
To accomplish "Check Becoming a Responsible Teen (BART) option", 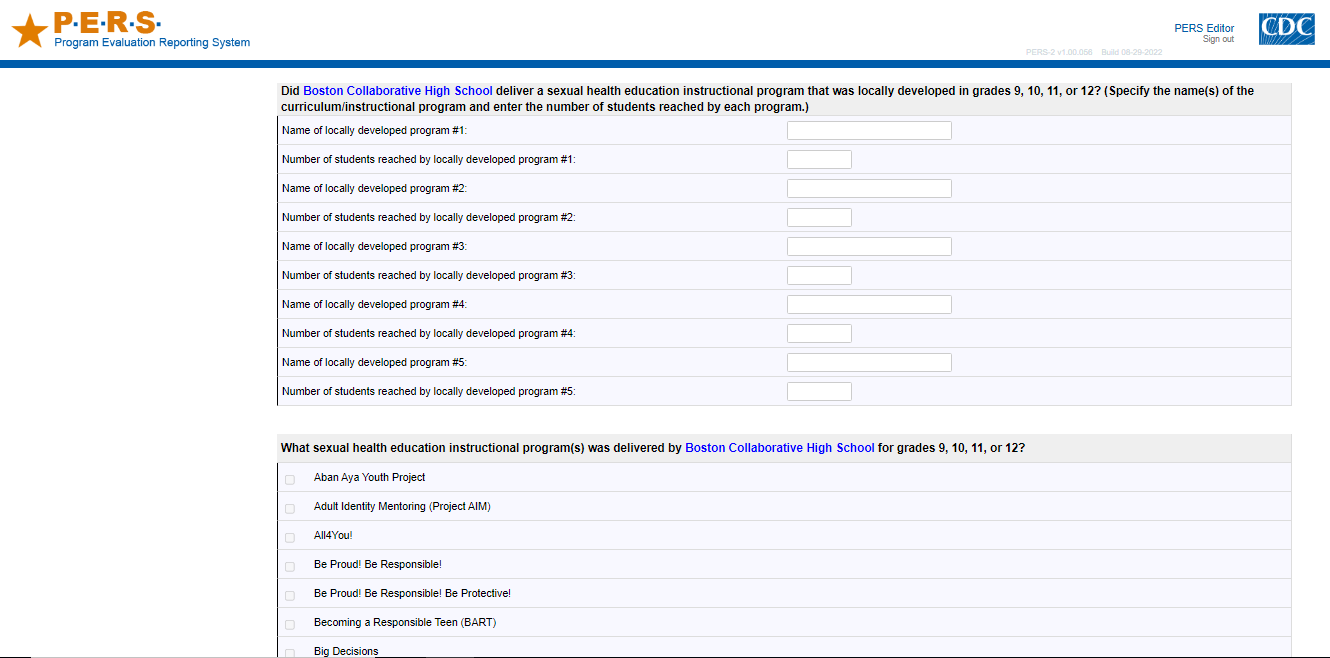I will tap(290, 625).
